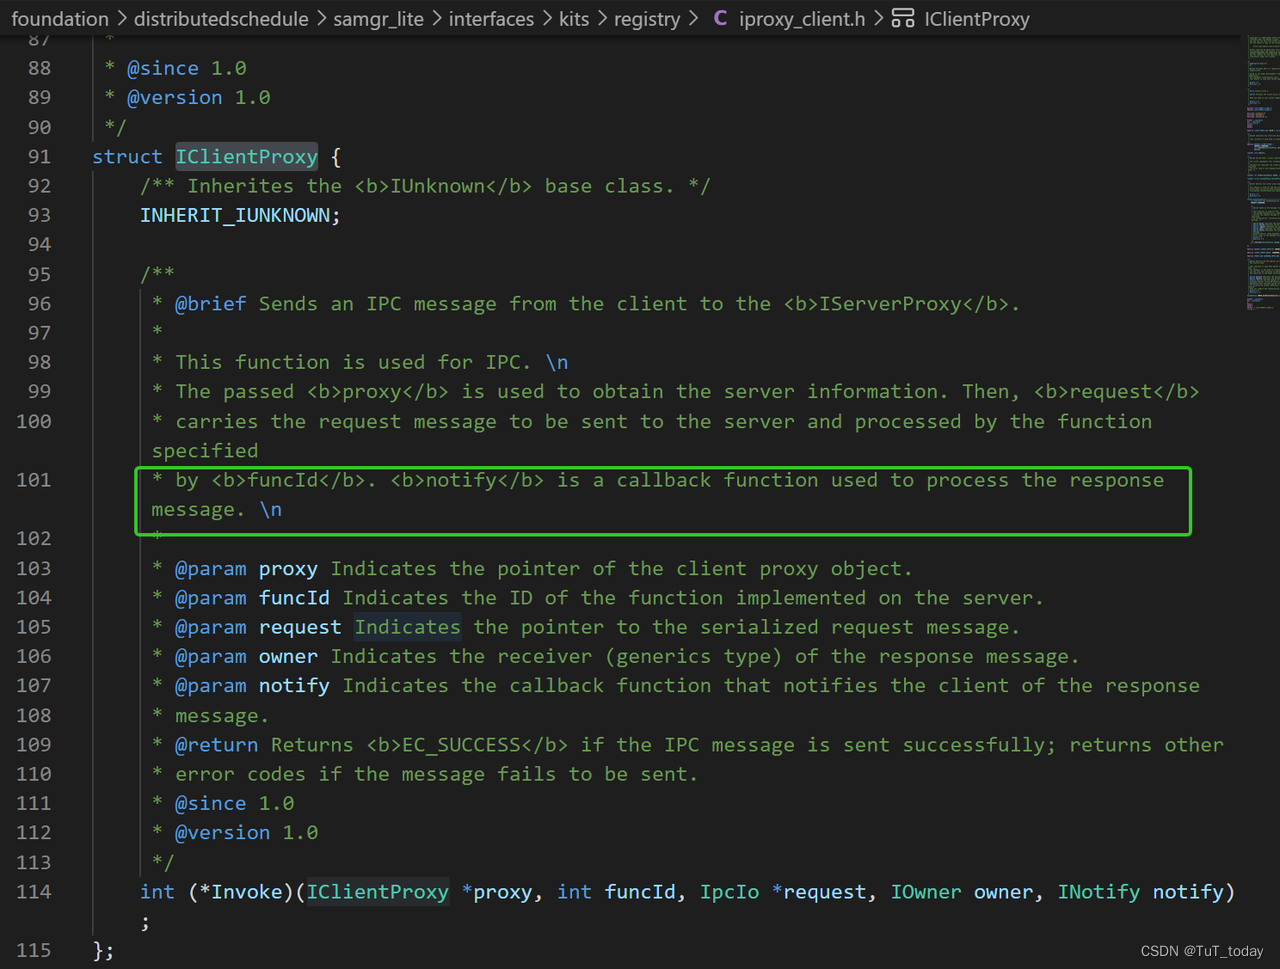This screenshot has width=1280, height=969.
Task: Click the owner parameter name on line 106
Action: 288,656
